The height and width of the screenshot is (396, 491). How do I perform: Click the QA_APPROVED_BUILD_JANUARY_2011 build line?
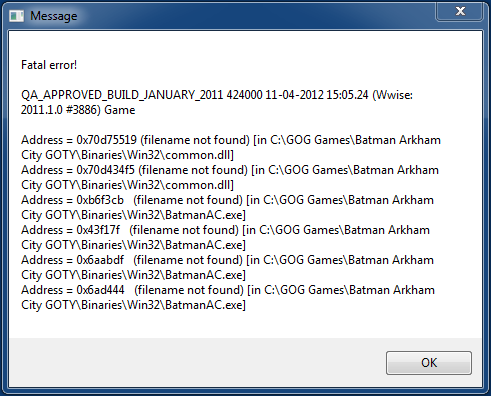click(217, 95)
